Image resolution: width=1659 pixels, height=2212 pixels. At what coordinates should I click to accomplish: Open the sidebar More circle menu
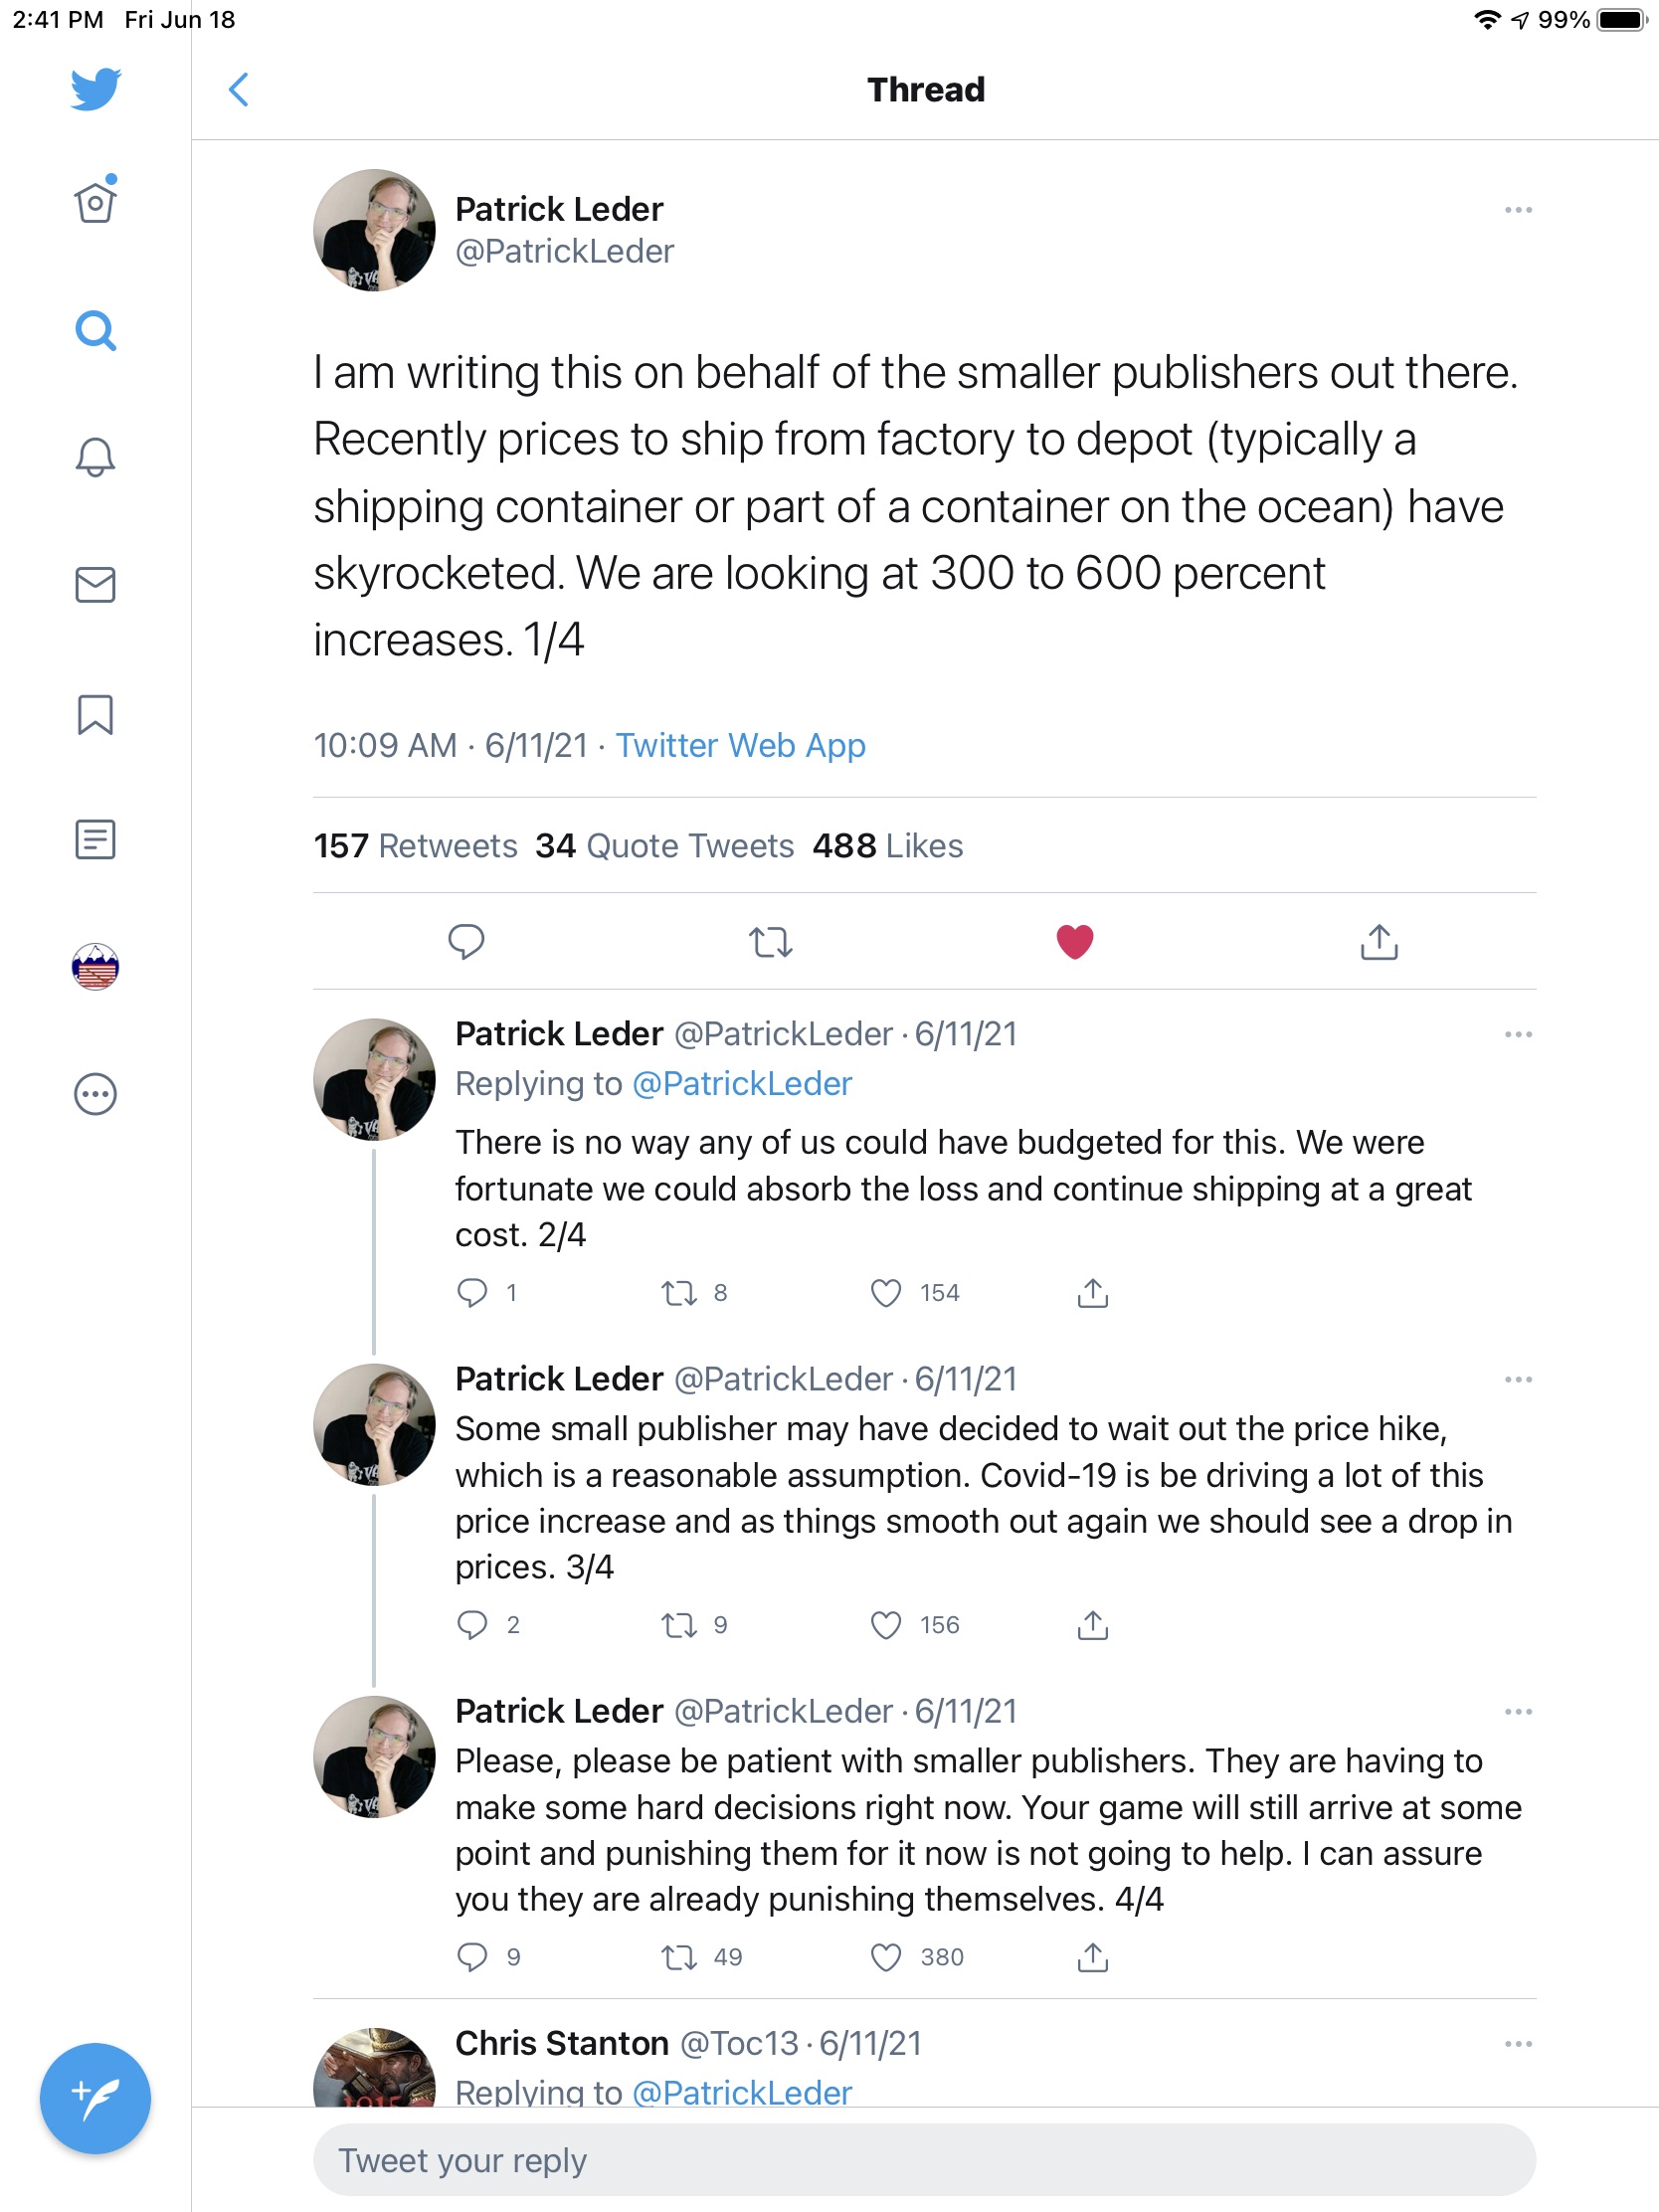(x=95, y=1094)
